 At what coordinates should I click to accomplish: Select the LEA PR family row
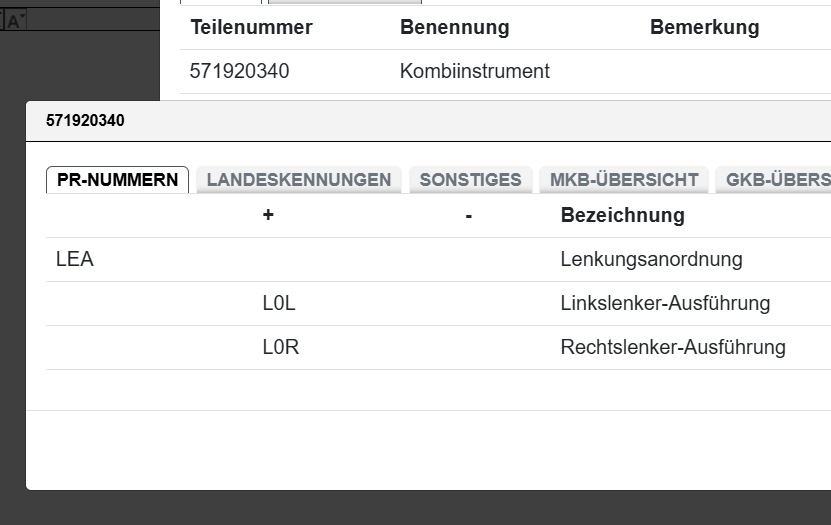point(75,260)
